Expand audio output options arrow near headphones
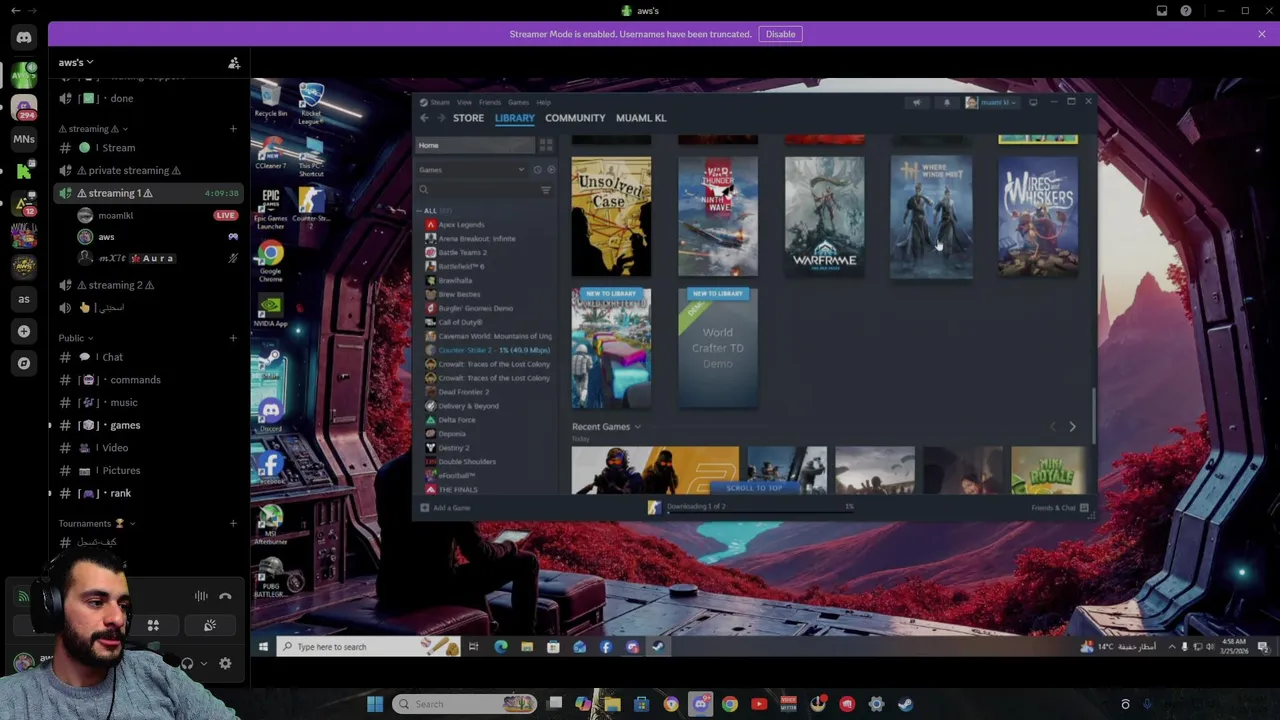Viewport: 1280px width, 720px height. coord(203,663)
